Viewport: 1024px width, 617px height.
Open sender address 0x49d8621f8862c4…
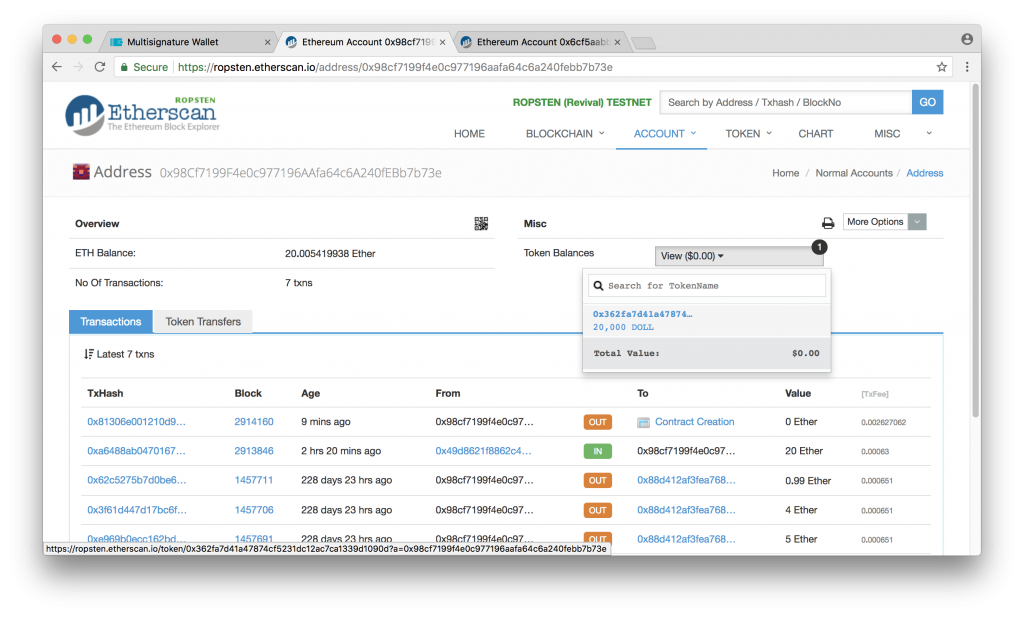483,451
